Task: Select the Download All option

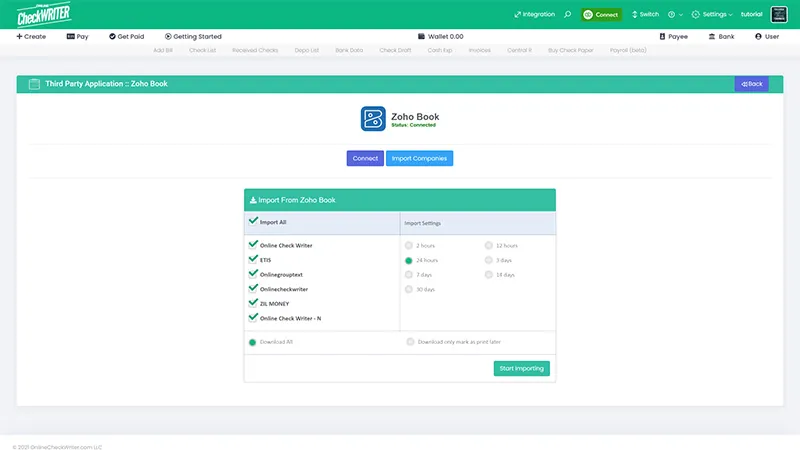Action: tap(252, 342)
